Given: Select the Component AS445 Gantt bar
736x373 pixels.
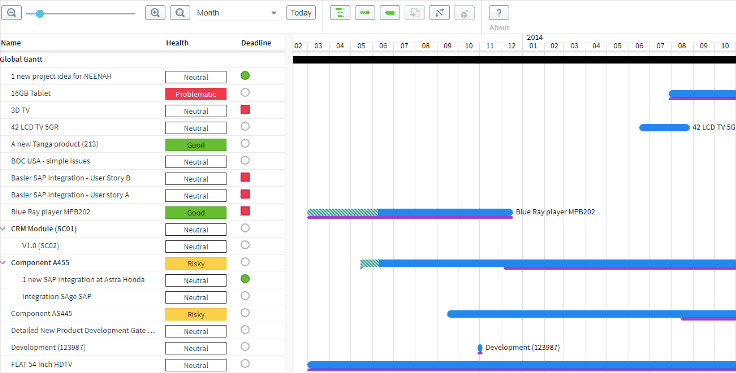Looking at the screenshot, I should (591, 314).
